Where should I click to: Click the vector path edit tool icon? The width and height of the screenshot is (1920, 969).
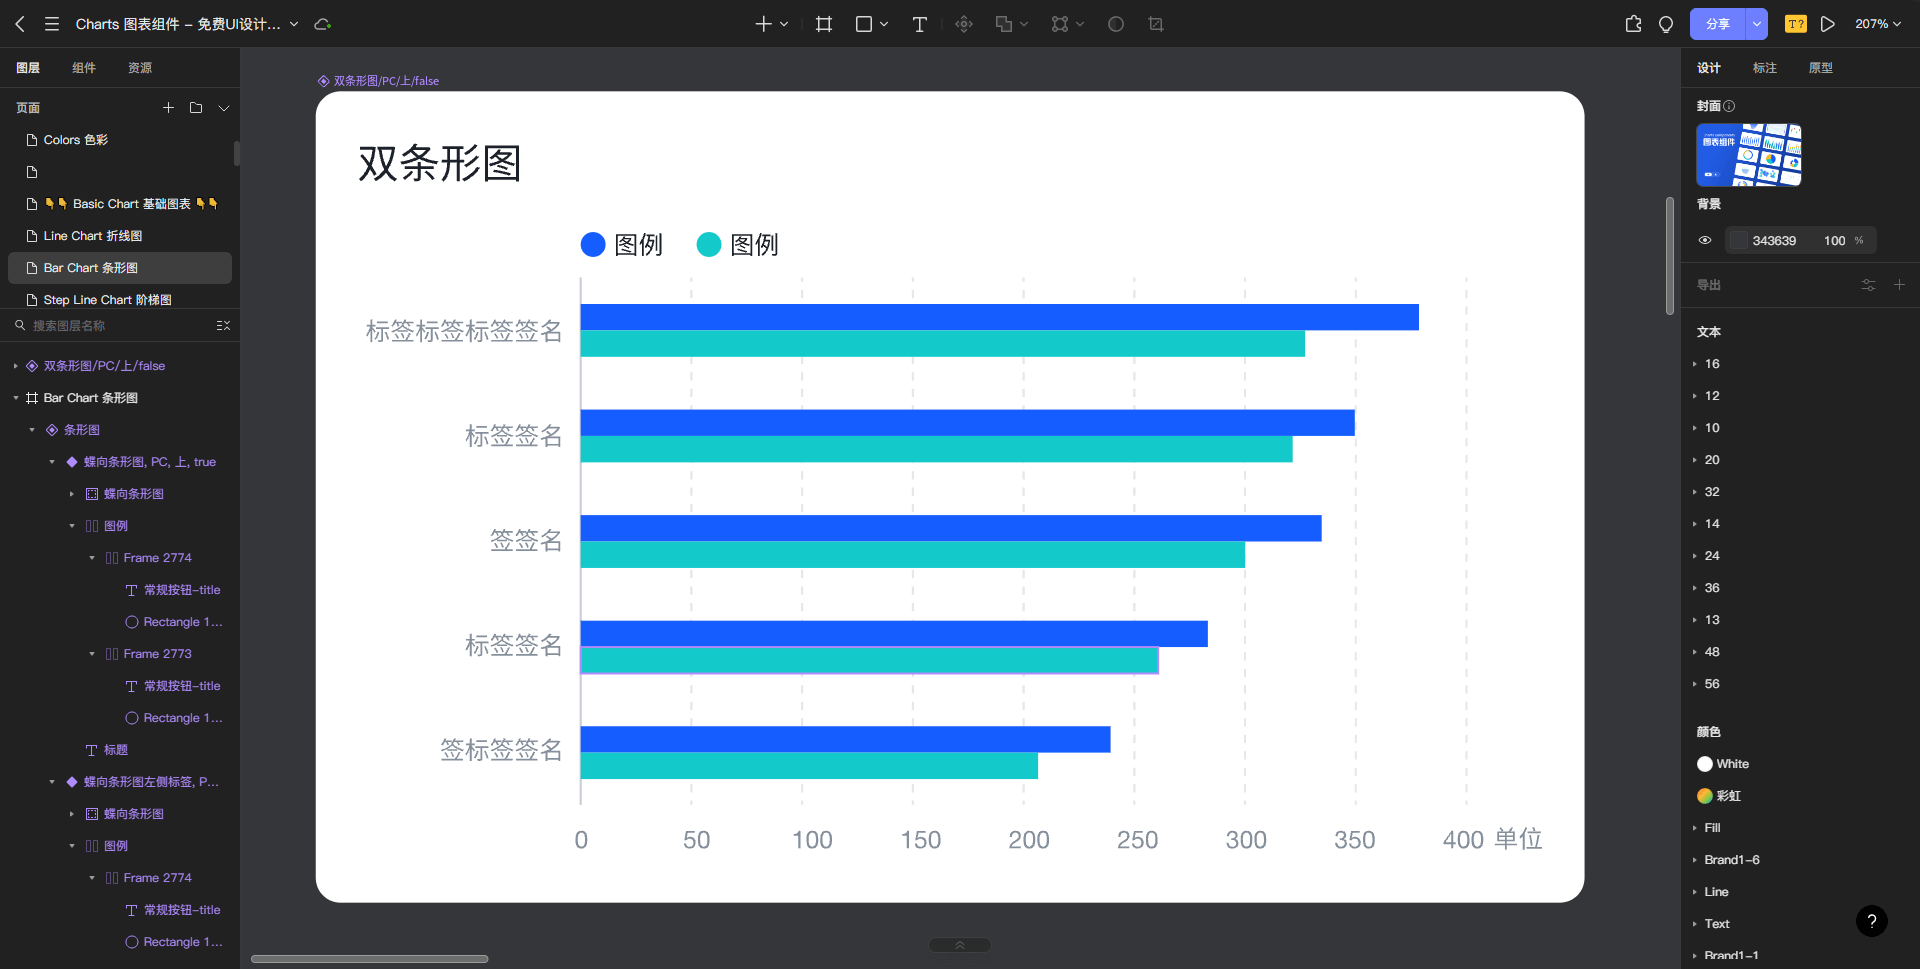(1060, 24)
